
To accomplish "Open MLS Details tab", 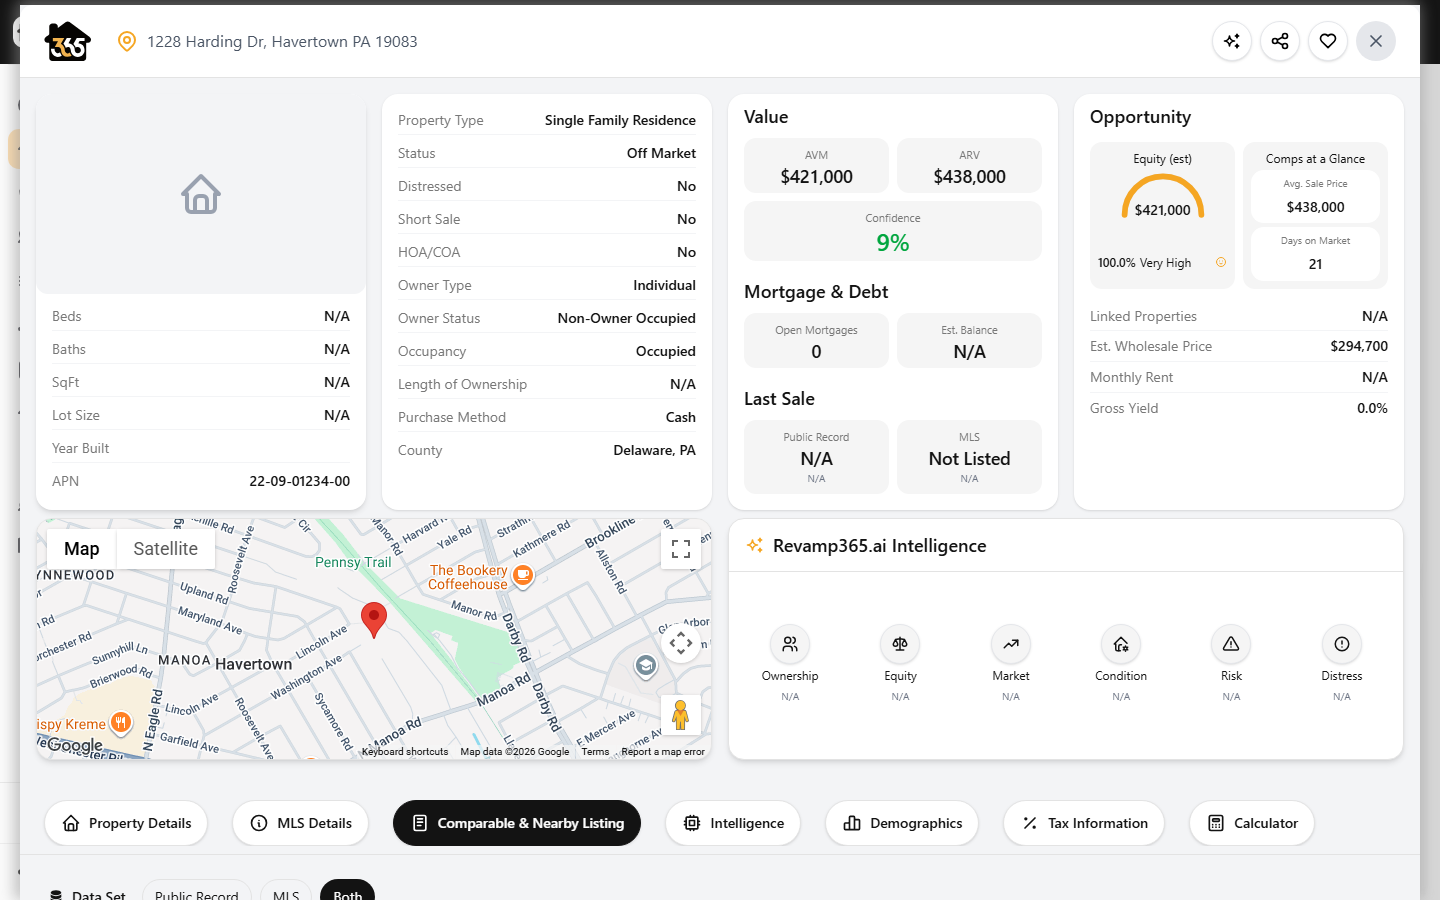I will pos(300,823).
